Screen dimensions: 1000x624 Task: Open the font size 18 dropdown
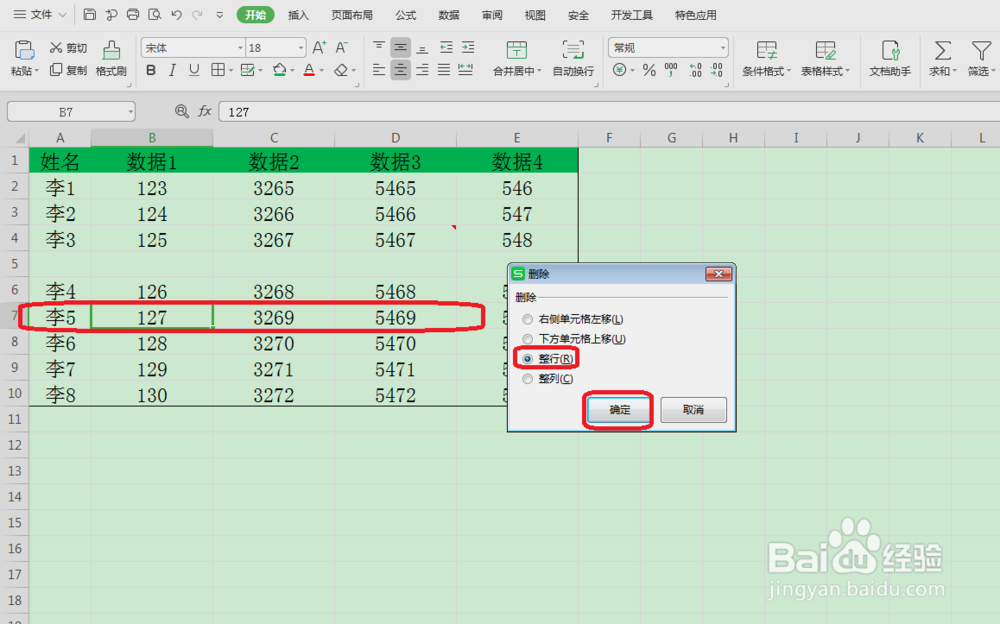[x=300, y=48]
